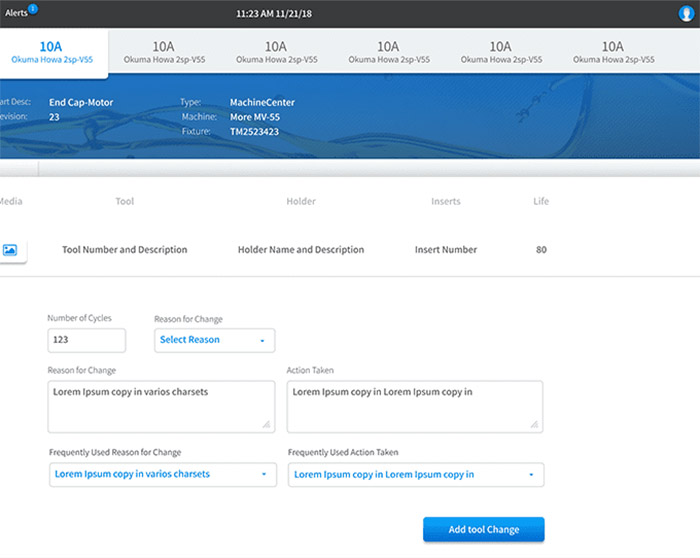The height and width of the screenshot is (558, 700).
Task: Click the Tool column header
Action: point(124,202)
